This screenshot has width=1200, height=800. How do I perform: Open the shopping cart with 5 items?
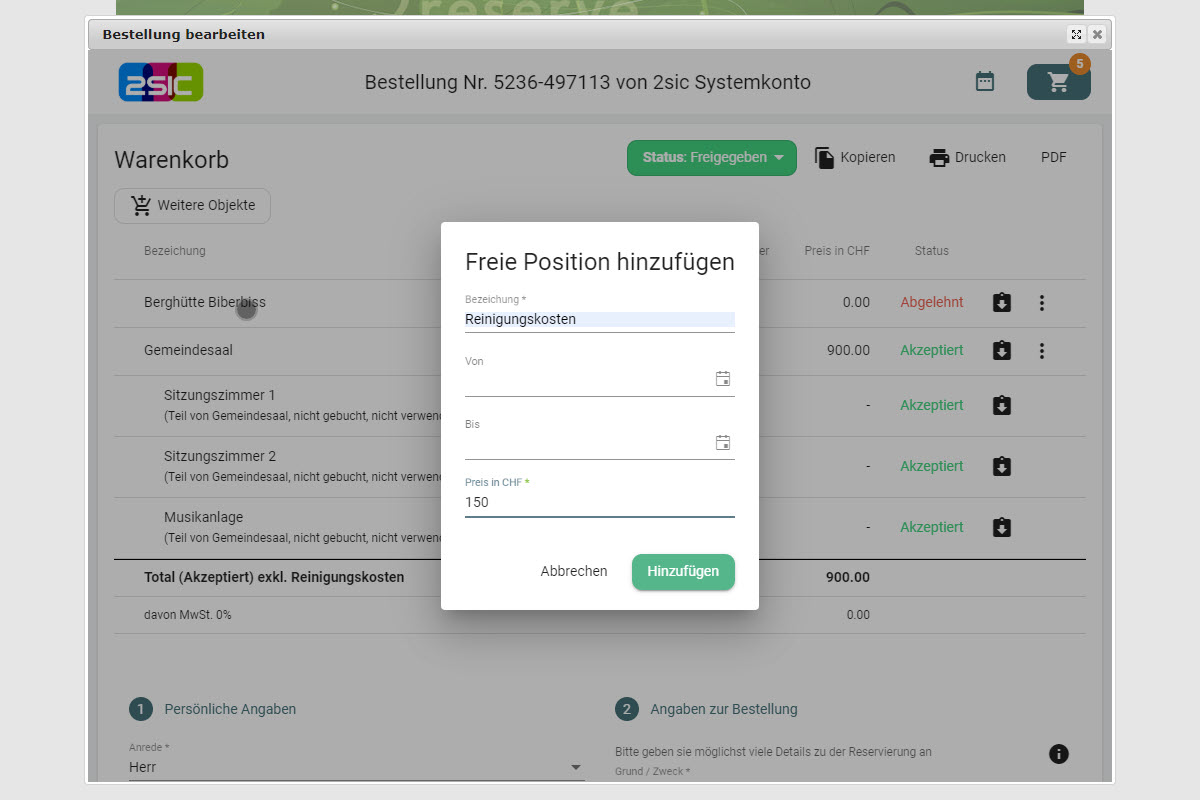point(1058,82)
